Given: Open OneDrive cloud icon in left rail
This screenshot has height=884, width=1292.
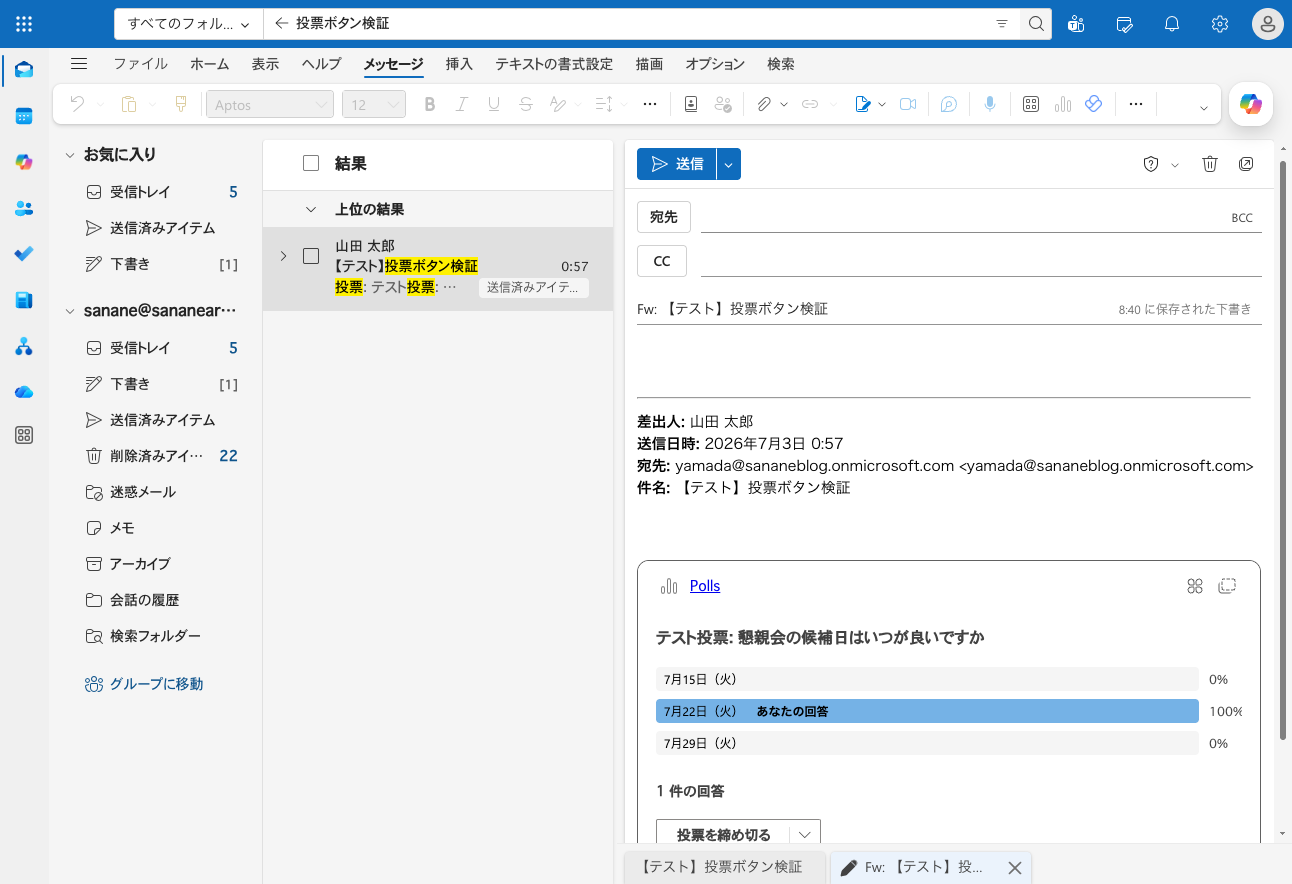Looking at the screenshot, I should 24,392.
